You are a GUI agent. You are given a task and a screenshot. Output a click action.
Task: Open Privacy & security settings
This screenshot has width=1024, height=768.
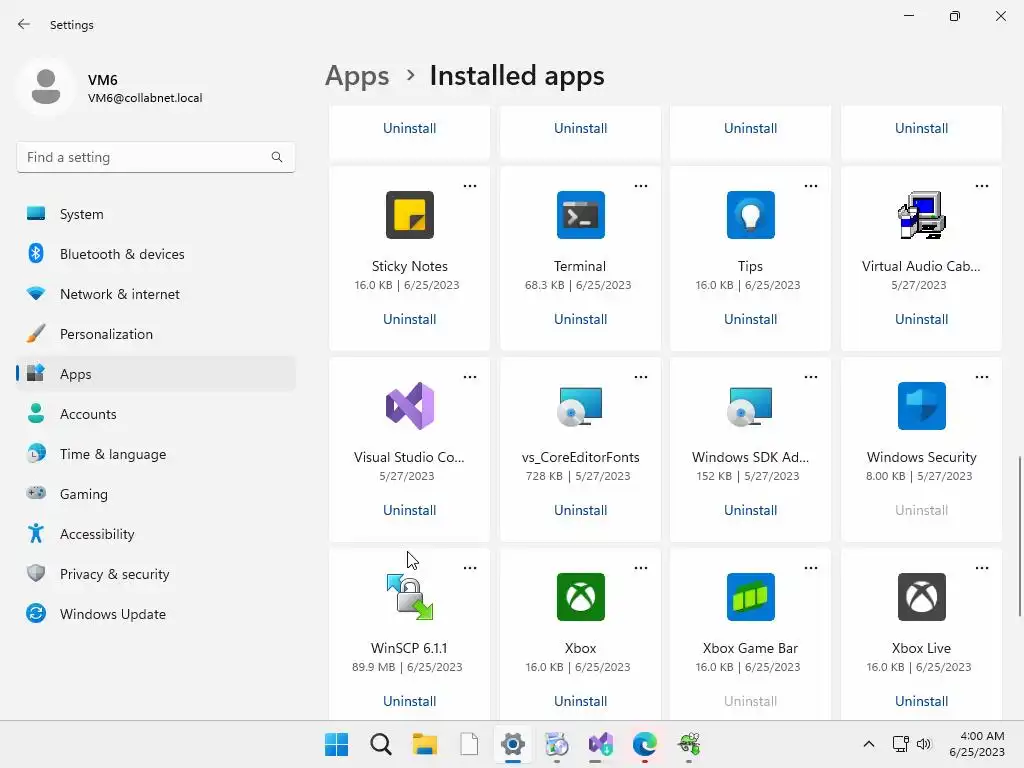pos(156,574)
